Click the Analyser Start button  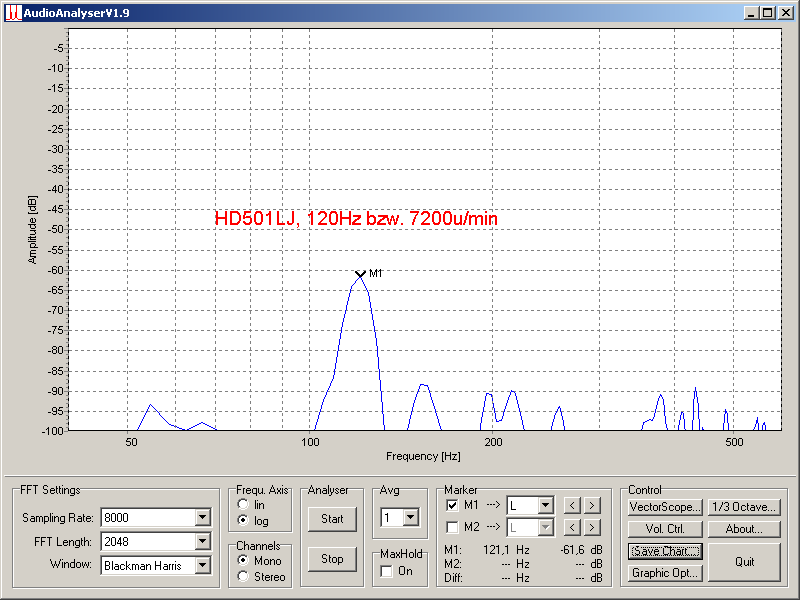332,519
